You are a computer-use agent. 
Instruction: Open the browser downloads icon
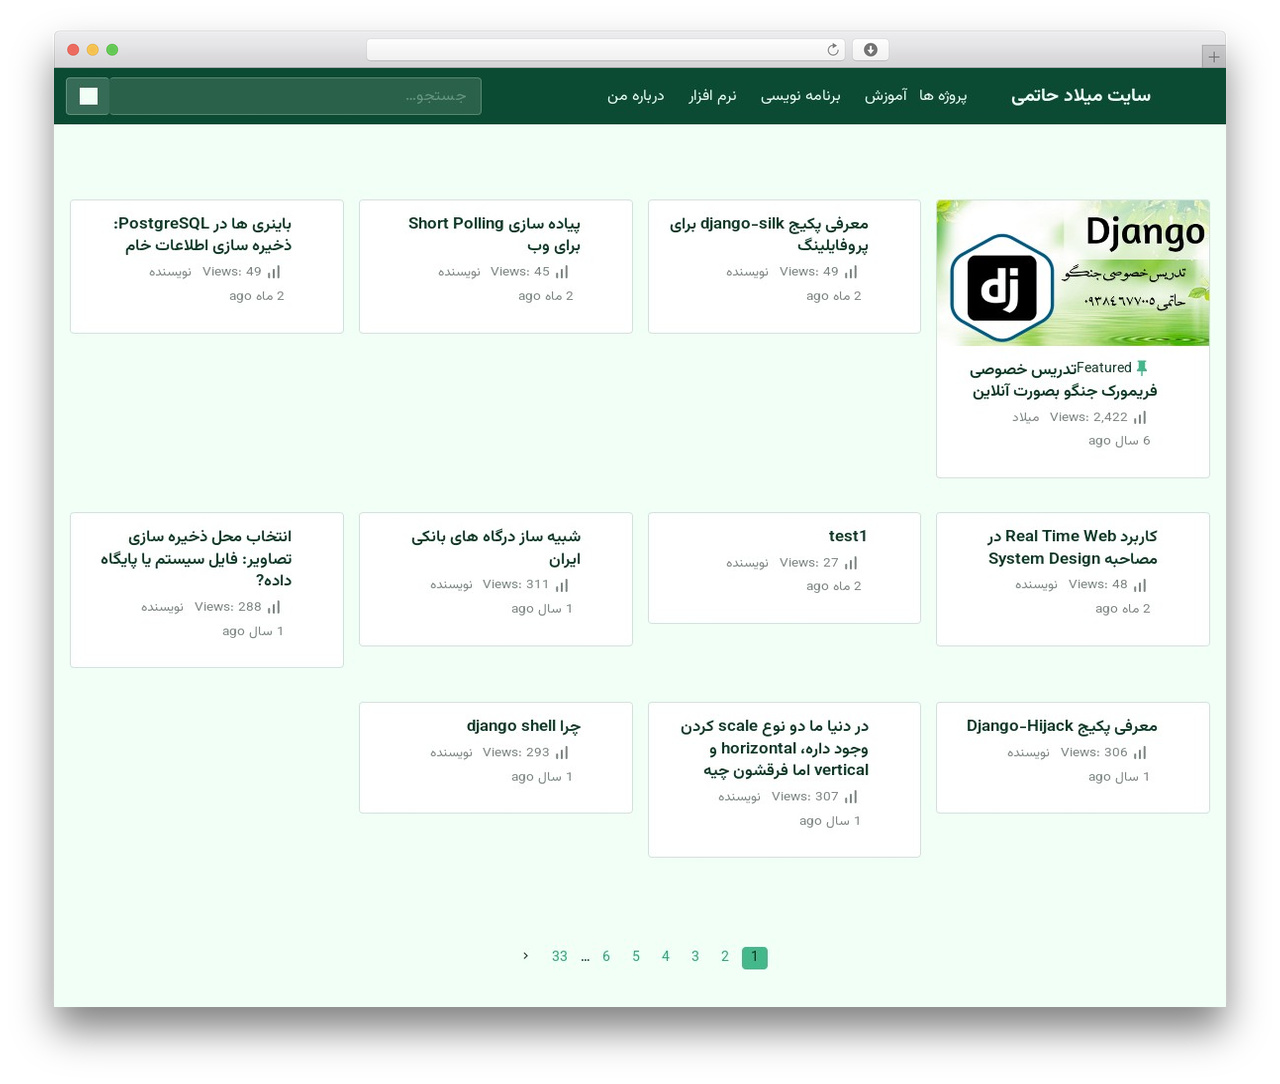point(870,50)
